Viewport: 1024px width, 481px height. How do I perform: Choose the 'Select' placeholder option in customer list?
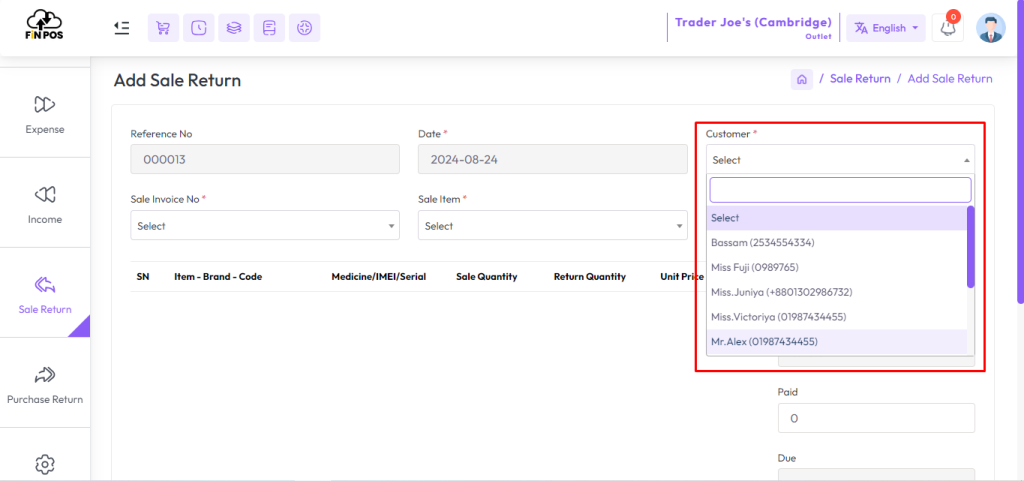pyautogui.click(x=837, y=218)
